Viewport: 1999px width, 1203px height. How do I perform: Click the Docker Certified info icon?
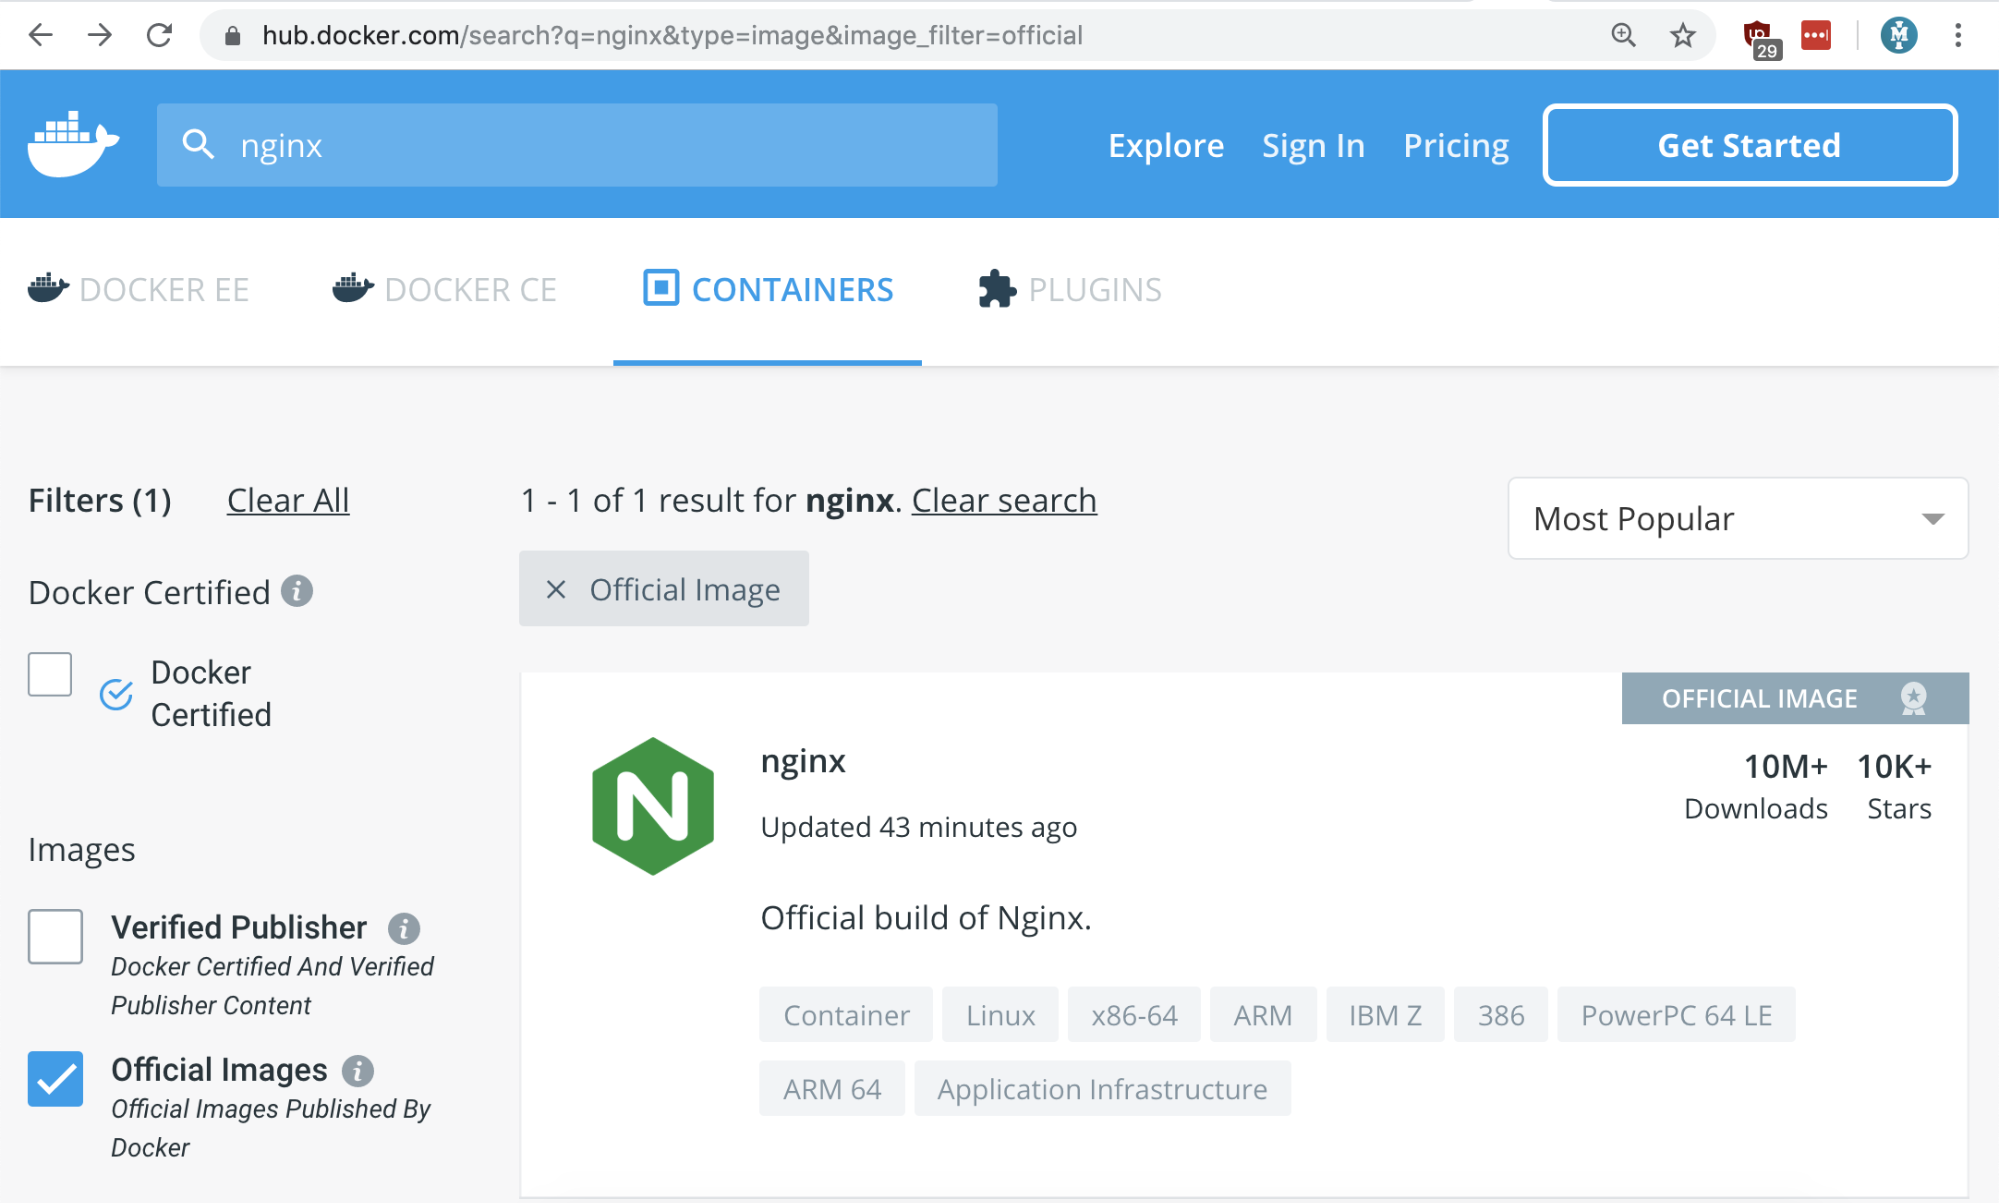[297, 591]
